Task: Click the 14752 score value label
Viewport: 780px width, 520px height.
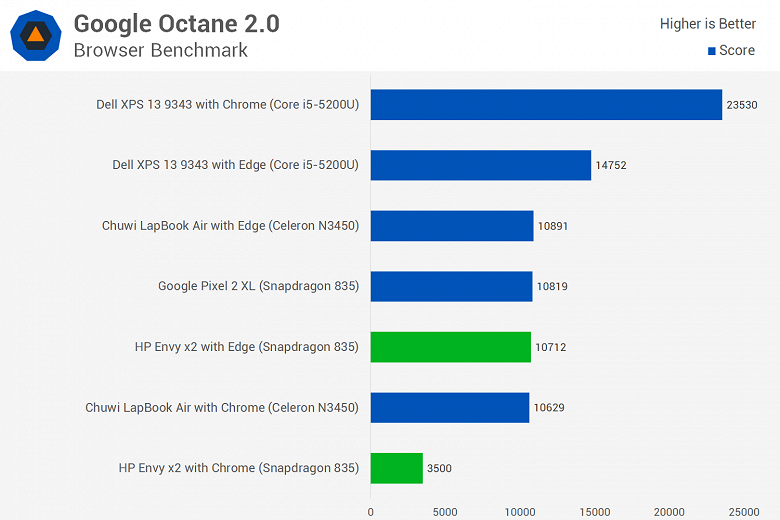Action: pyautogui.click(x=611, y=165)
